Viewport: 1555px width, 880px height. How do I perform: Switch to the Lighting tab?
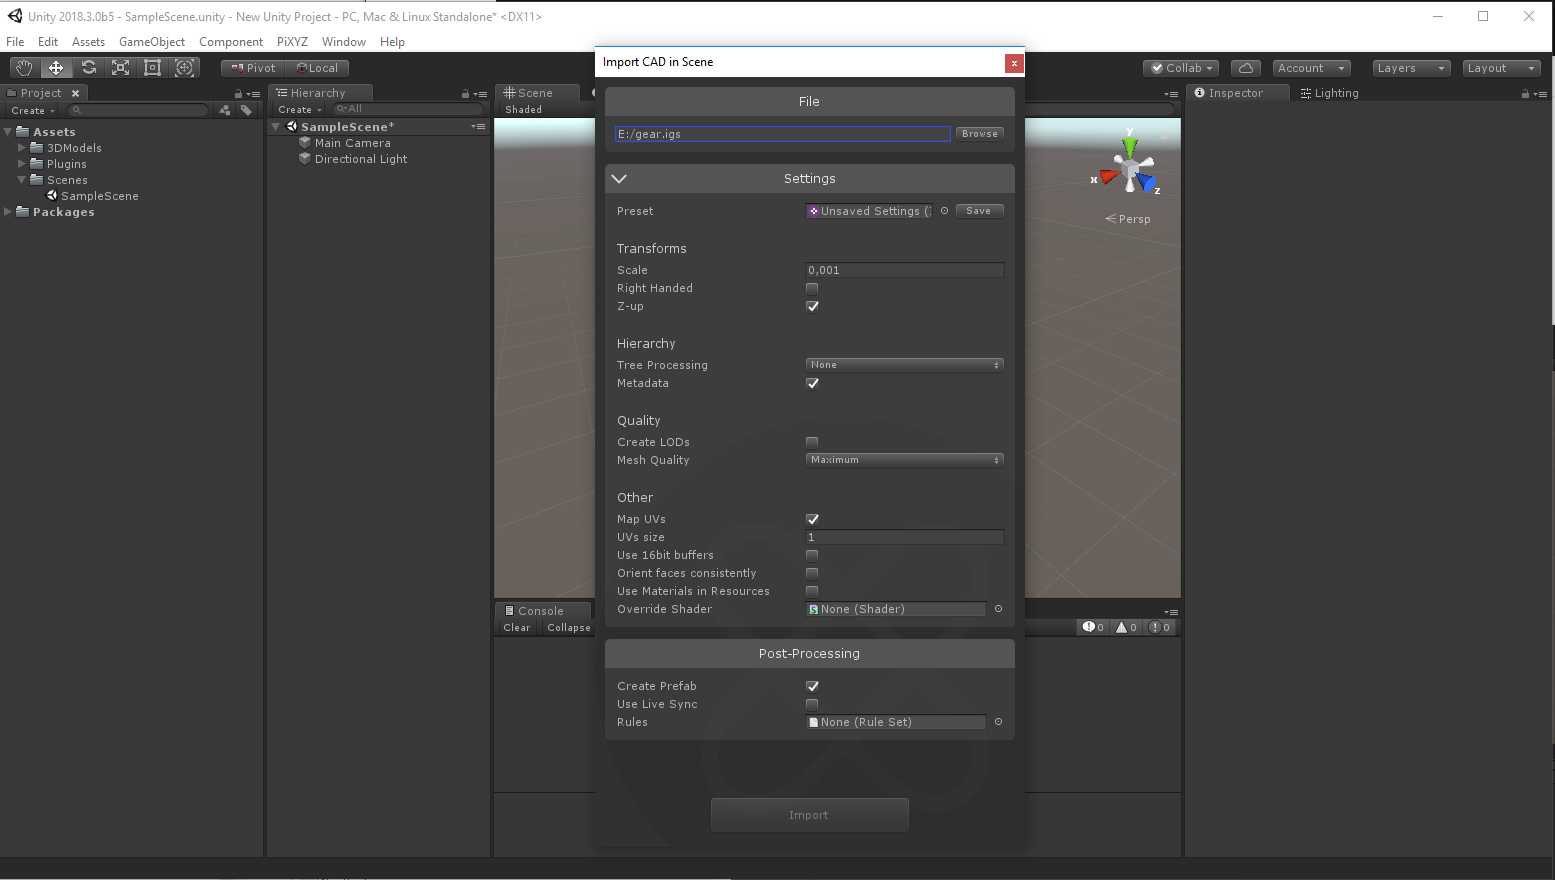pyautogui.click(x=1329, y=93)
